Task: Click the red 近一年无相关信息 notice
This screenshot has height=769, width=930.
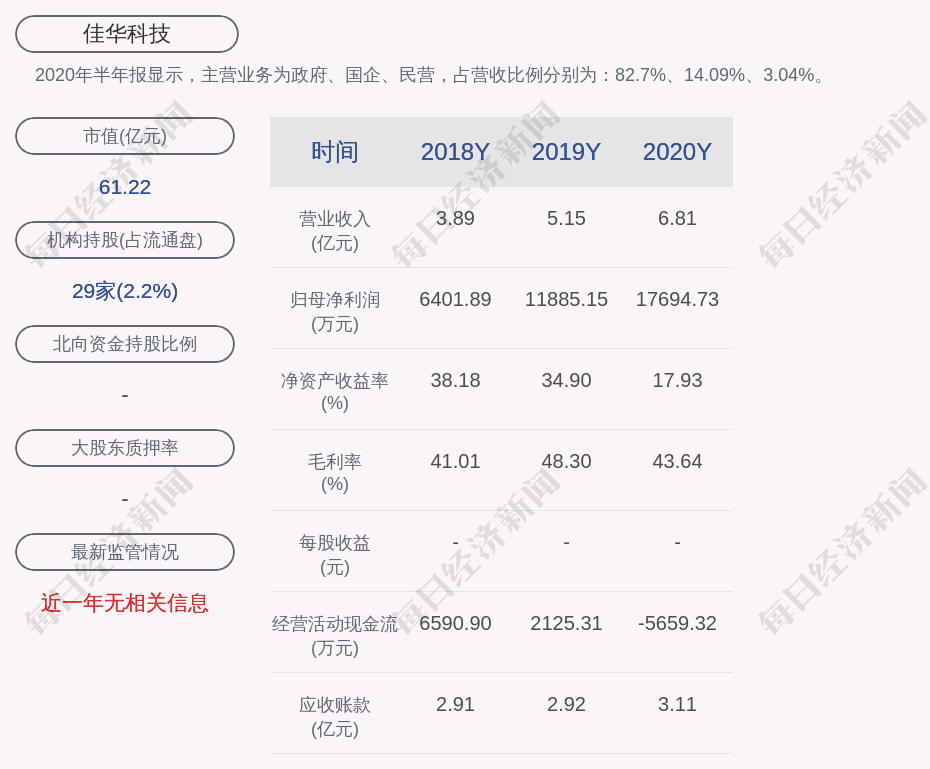Action: 125,603
